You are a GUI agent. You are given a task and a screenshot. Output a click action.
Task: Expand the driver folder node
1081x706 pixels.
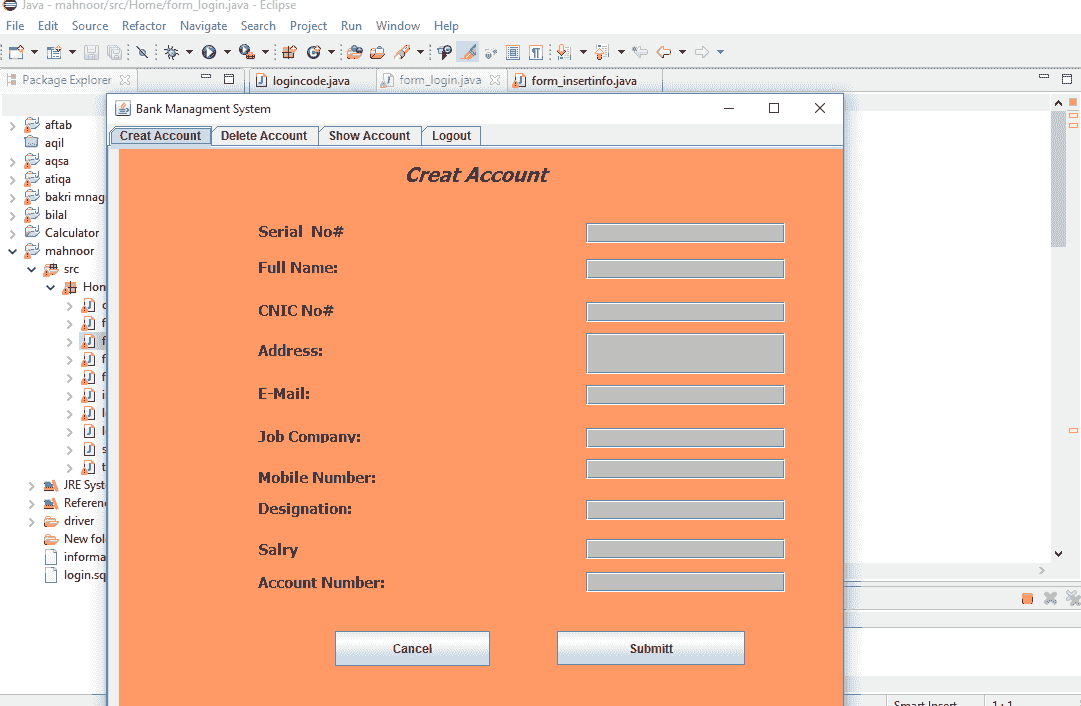32,521
